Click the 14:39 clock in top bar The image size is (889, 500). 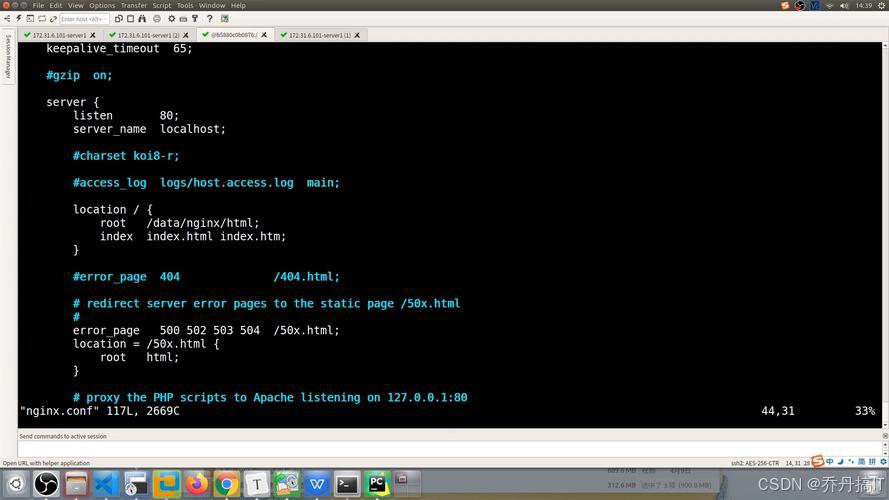coord(863,5)
